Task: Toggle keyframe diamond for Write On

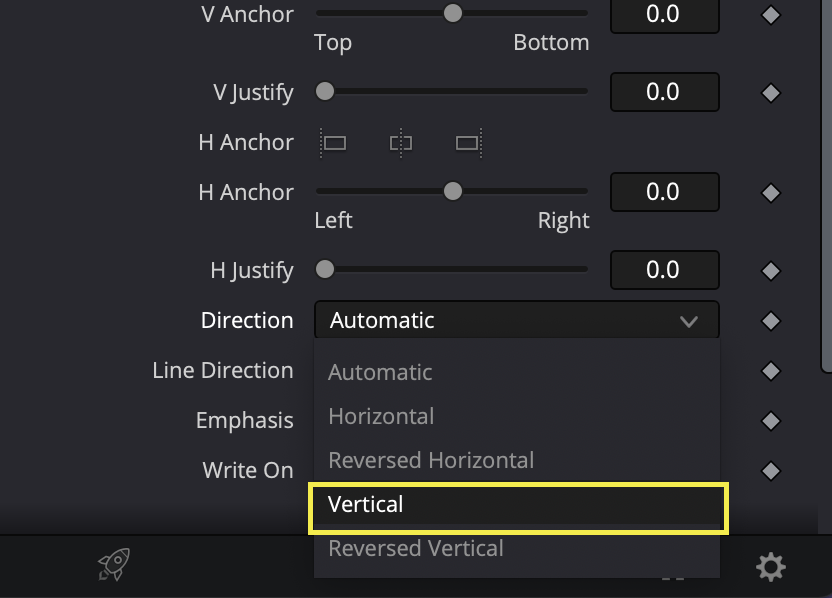Action: (x=770, y=470)
